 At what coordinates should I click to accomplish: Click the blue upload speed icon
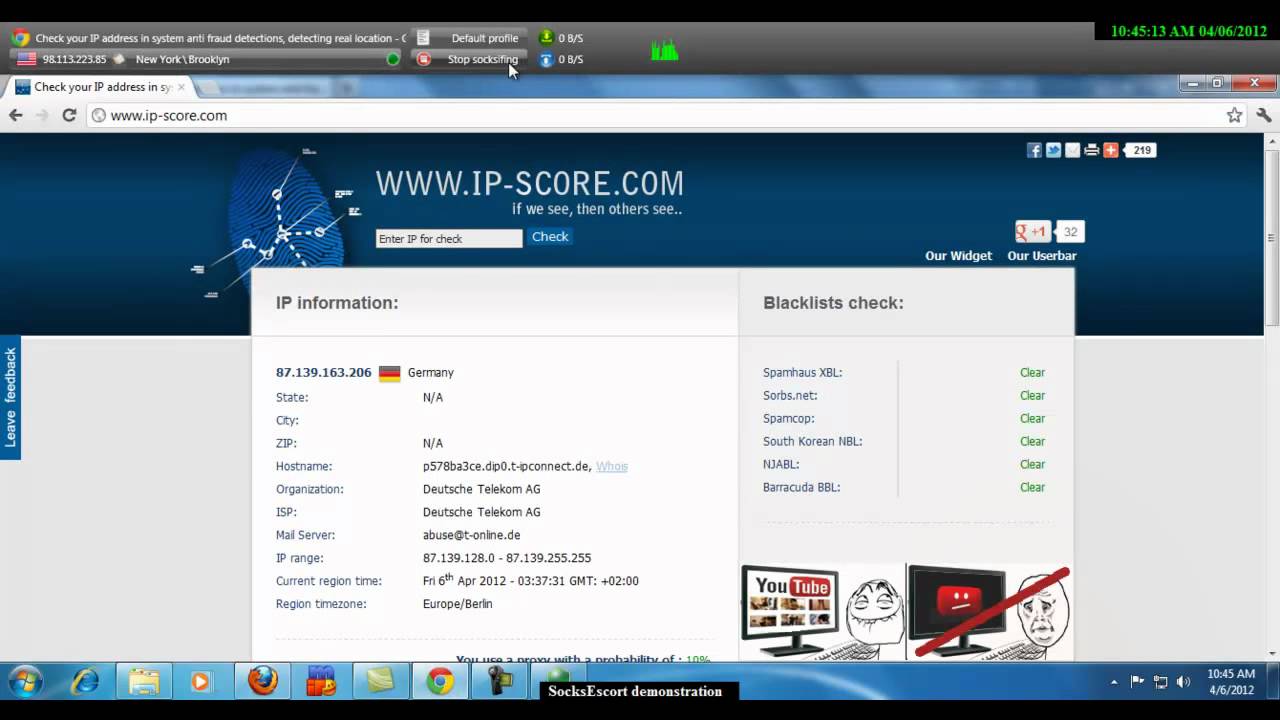[x=546, y=59]
